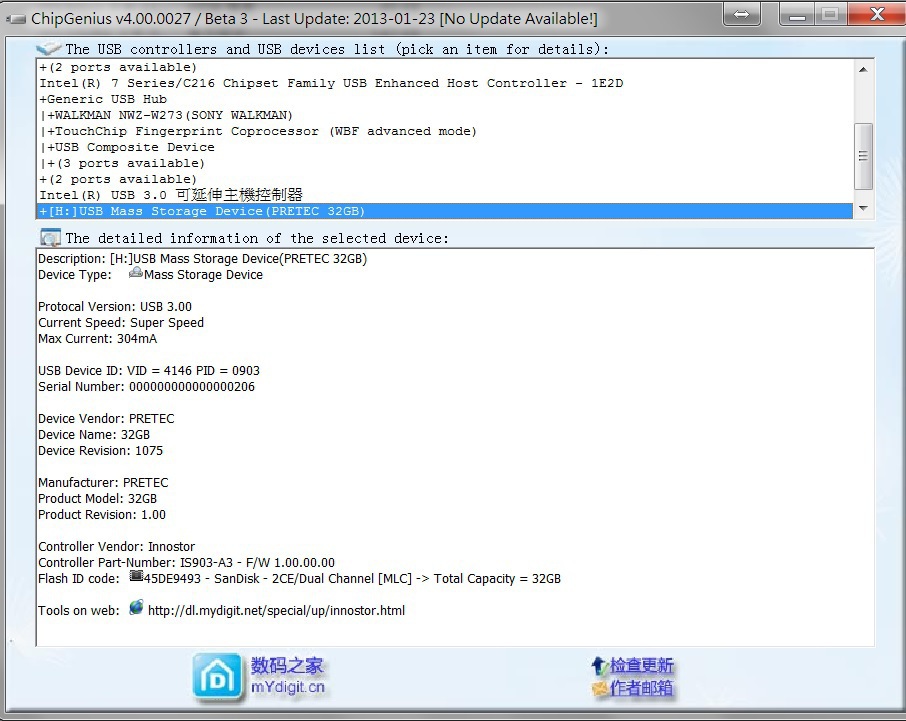Click the flash chip icon beside Flash ID code
Viewport: 906px width, 721px height.
136,576
